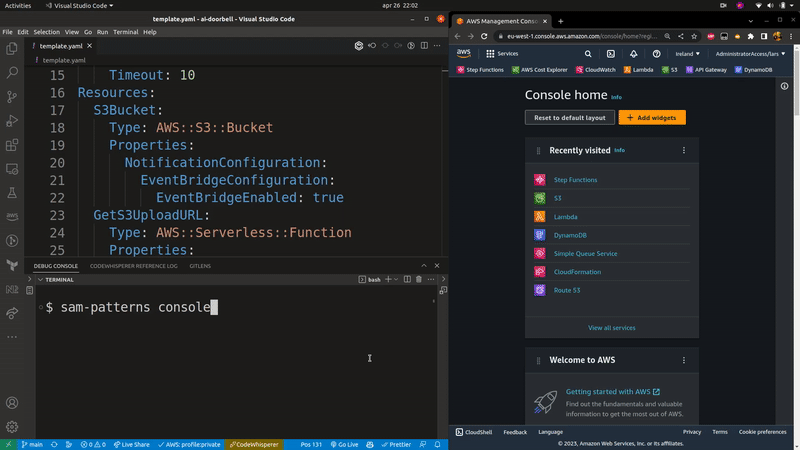The width and height of the screenshot is (800, 450).
Task: Click CodeWhisperer status bar item
Action: pyautogui.click(x=254, y=444)
